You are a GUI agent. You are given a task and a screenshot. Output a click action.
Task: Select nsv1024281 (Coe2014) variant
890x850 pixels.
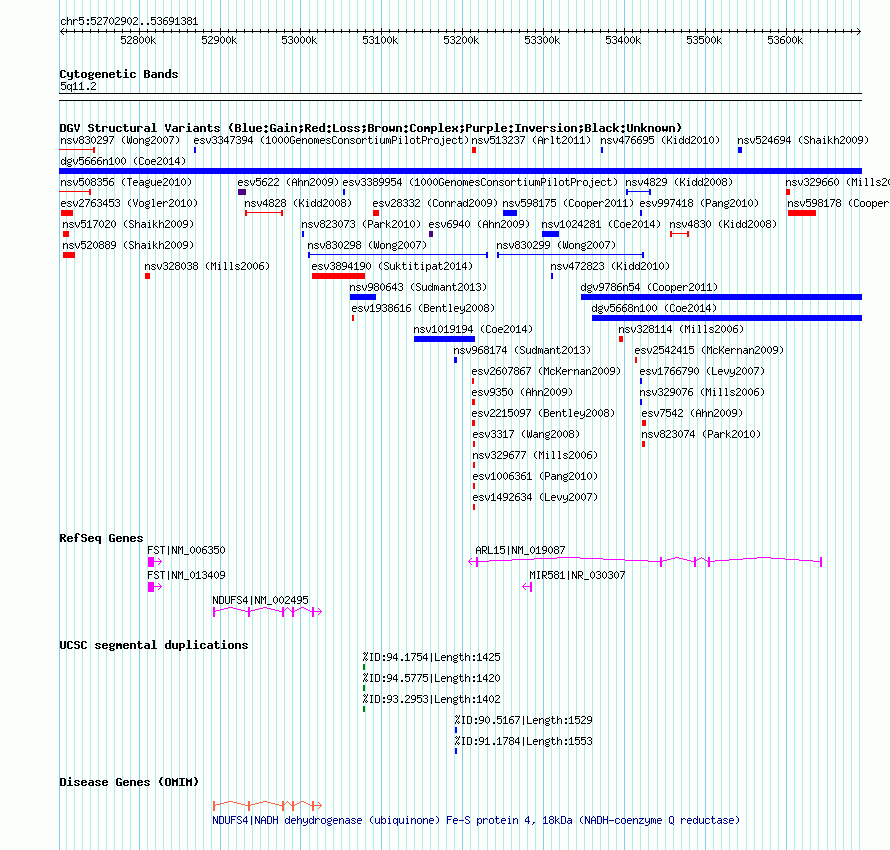tap(601, 224)
